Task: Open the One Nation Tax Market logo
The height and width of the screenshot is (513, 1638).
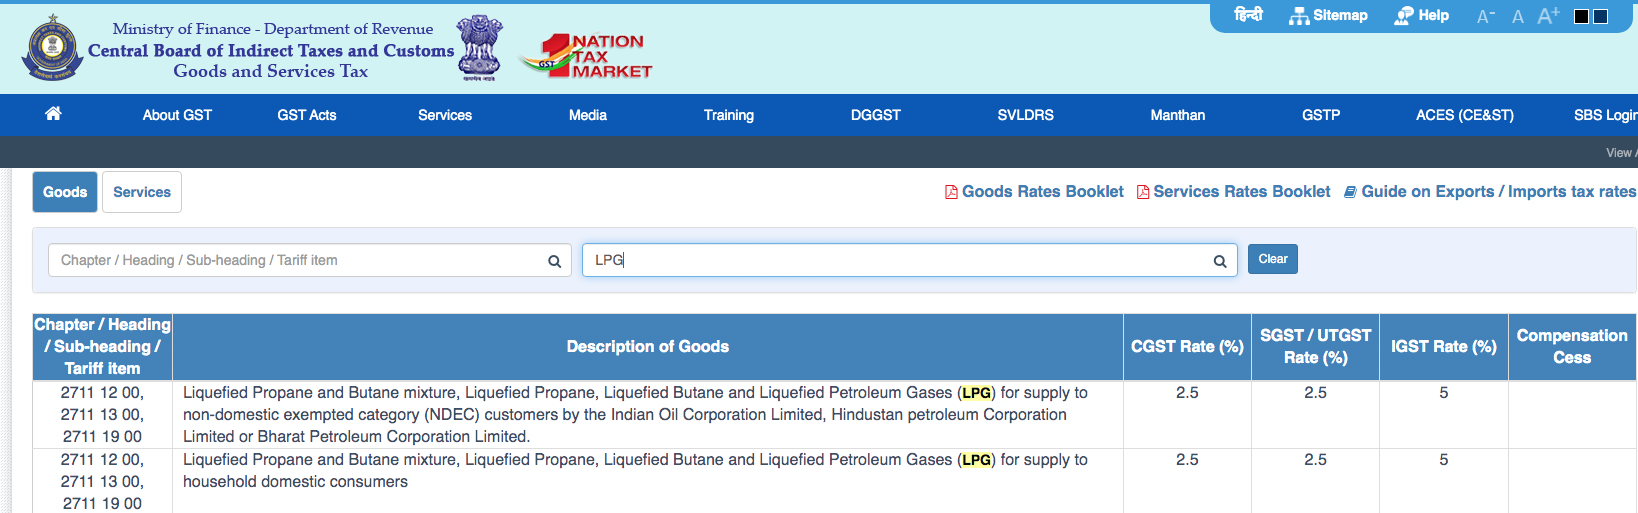Action: [588, 56]
